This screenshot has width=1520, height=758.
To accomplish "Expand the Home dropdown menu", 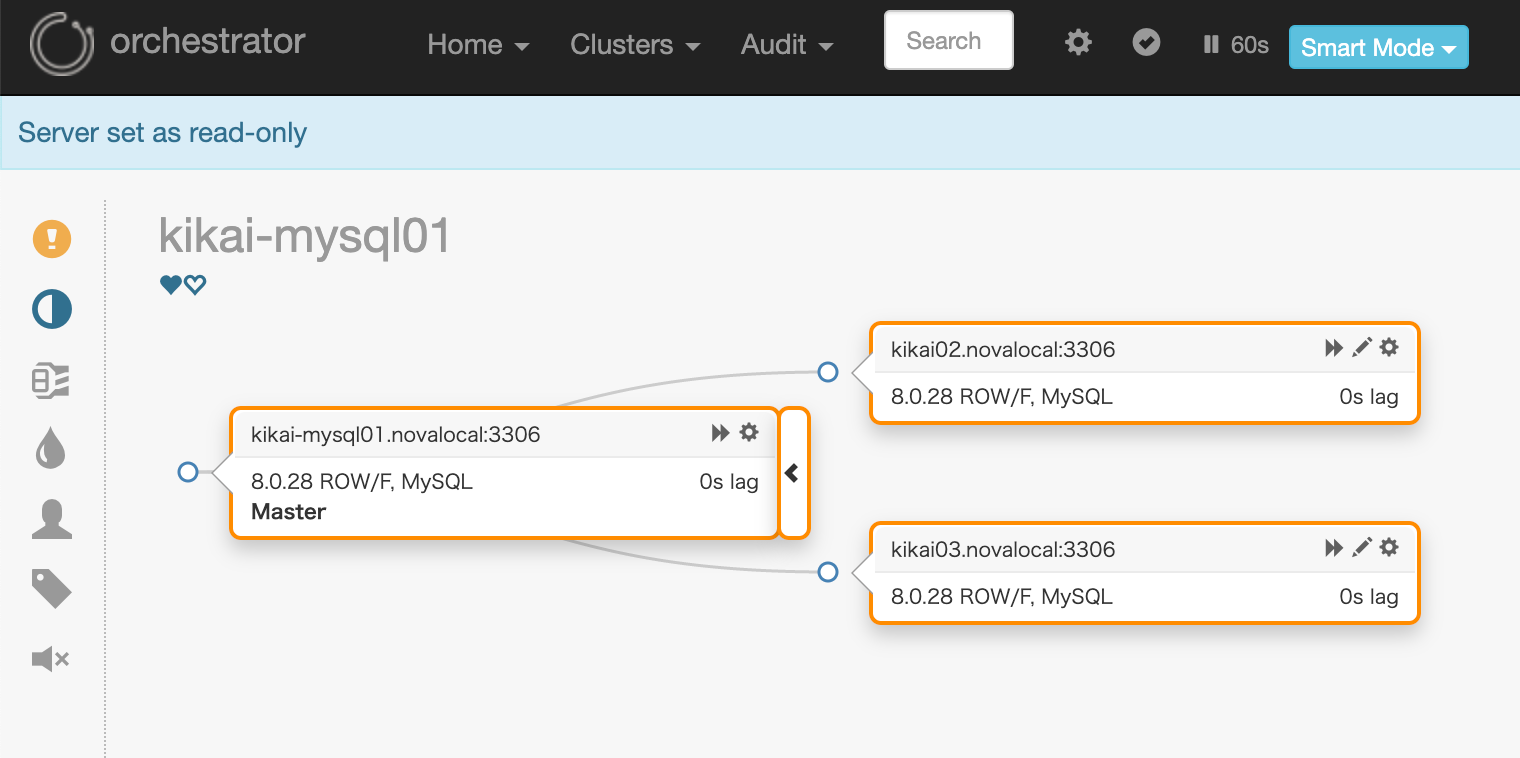I will coord(478,45).
